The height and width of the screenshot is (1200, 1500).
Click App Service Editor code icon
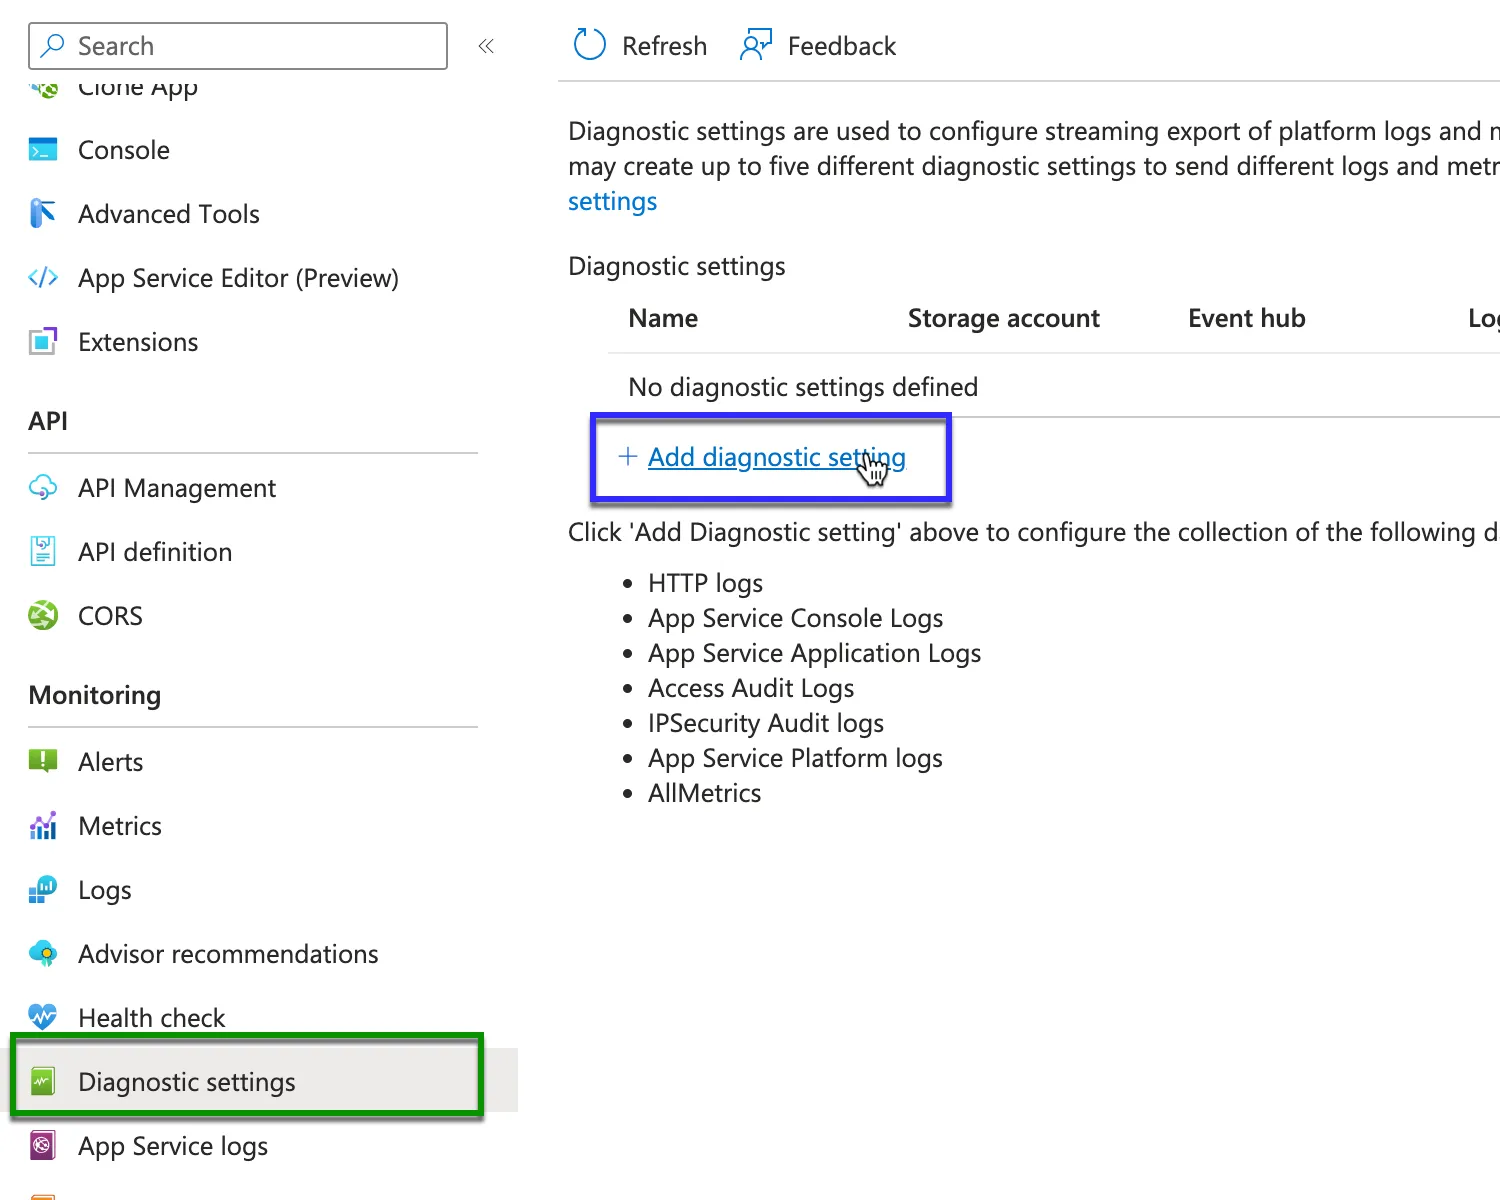[43, 278]
